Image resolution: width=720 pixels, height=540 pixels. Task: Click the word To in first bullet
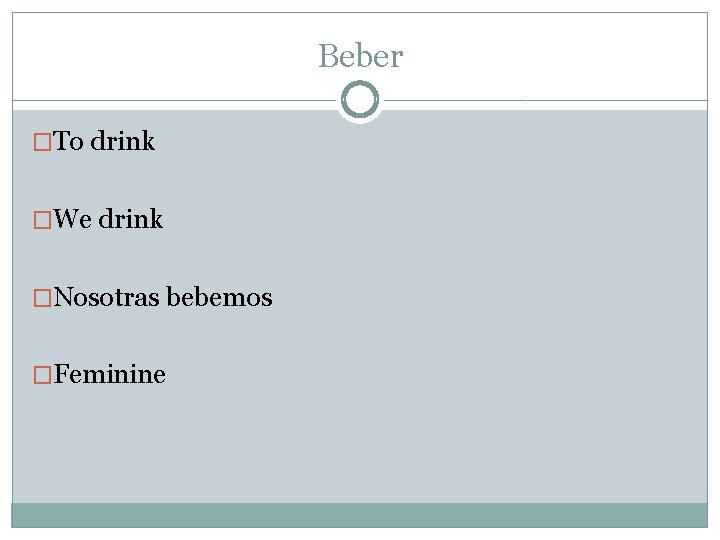coord(68,141)
